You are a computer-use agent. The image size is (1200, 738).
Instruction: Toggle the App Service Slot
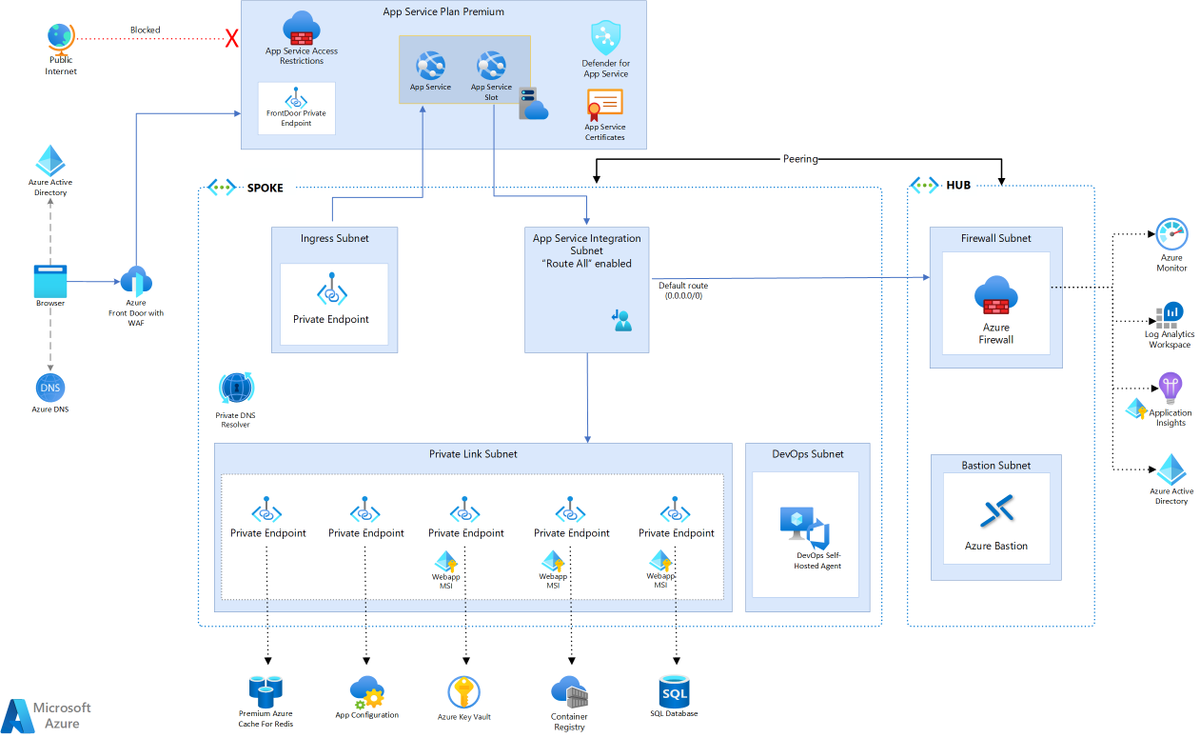pos(491,68)
